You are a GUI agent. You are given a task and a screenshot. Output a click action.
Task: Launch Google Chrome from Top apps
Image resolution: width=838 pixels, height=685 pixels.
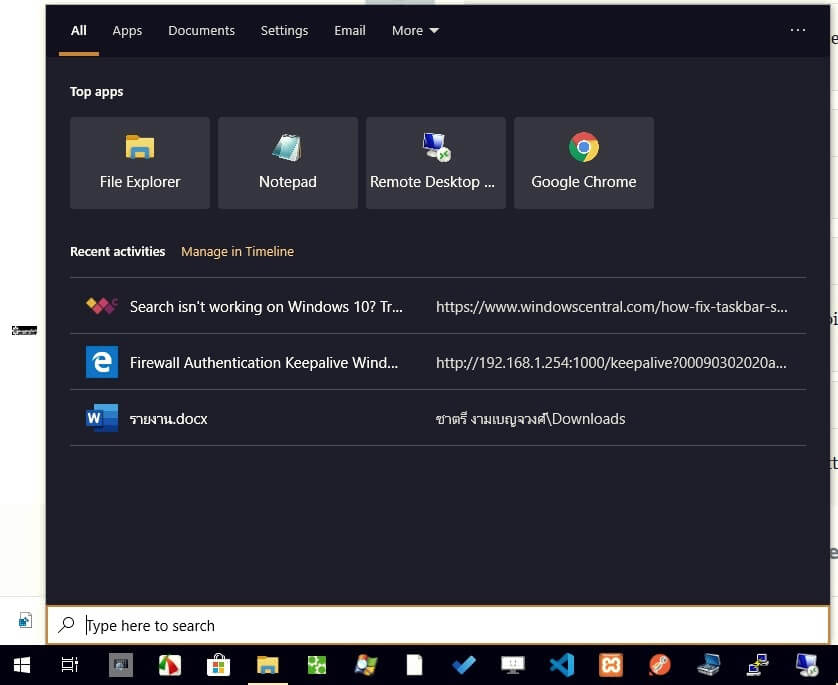pos(584,162)
